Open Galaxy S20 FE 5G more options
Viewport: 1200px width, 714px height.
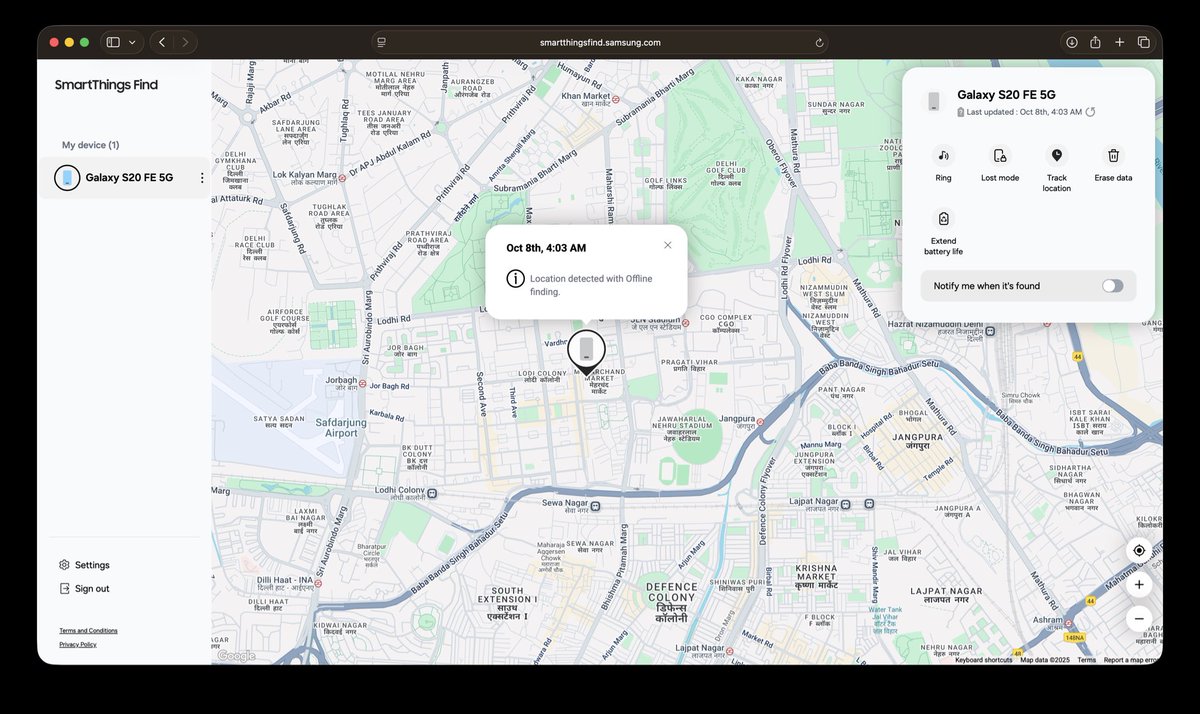coord(201,178)
